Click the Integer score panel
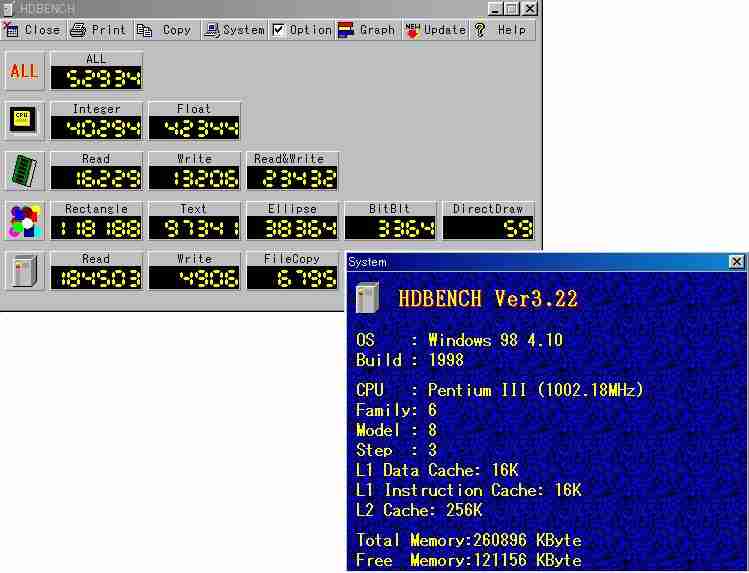Screen dimensions: 749x573 coord(96,121)
